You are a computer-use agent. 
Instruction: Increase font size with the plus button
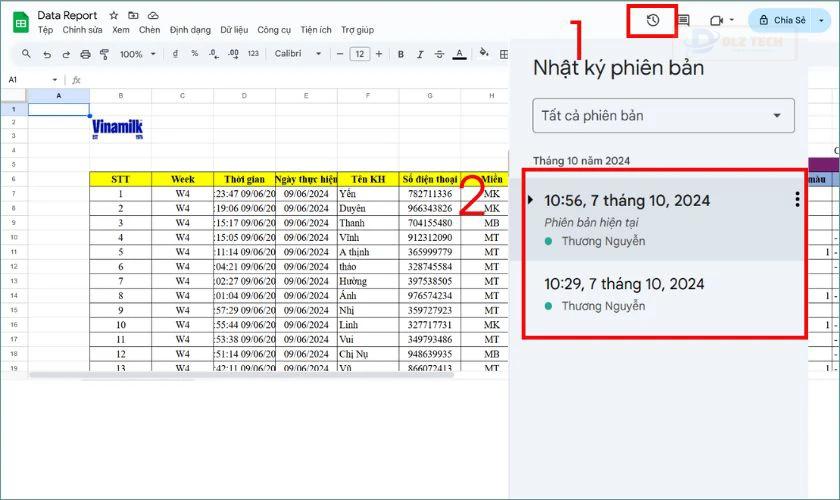379,54
